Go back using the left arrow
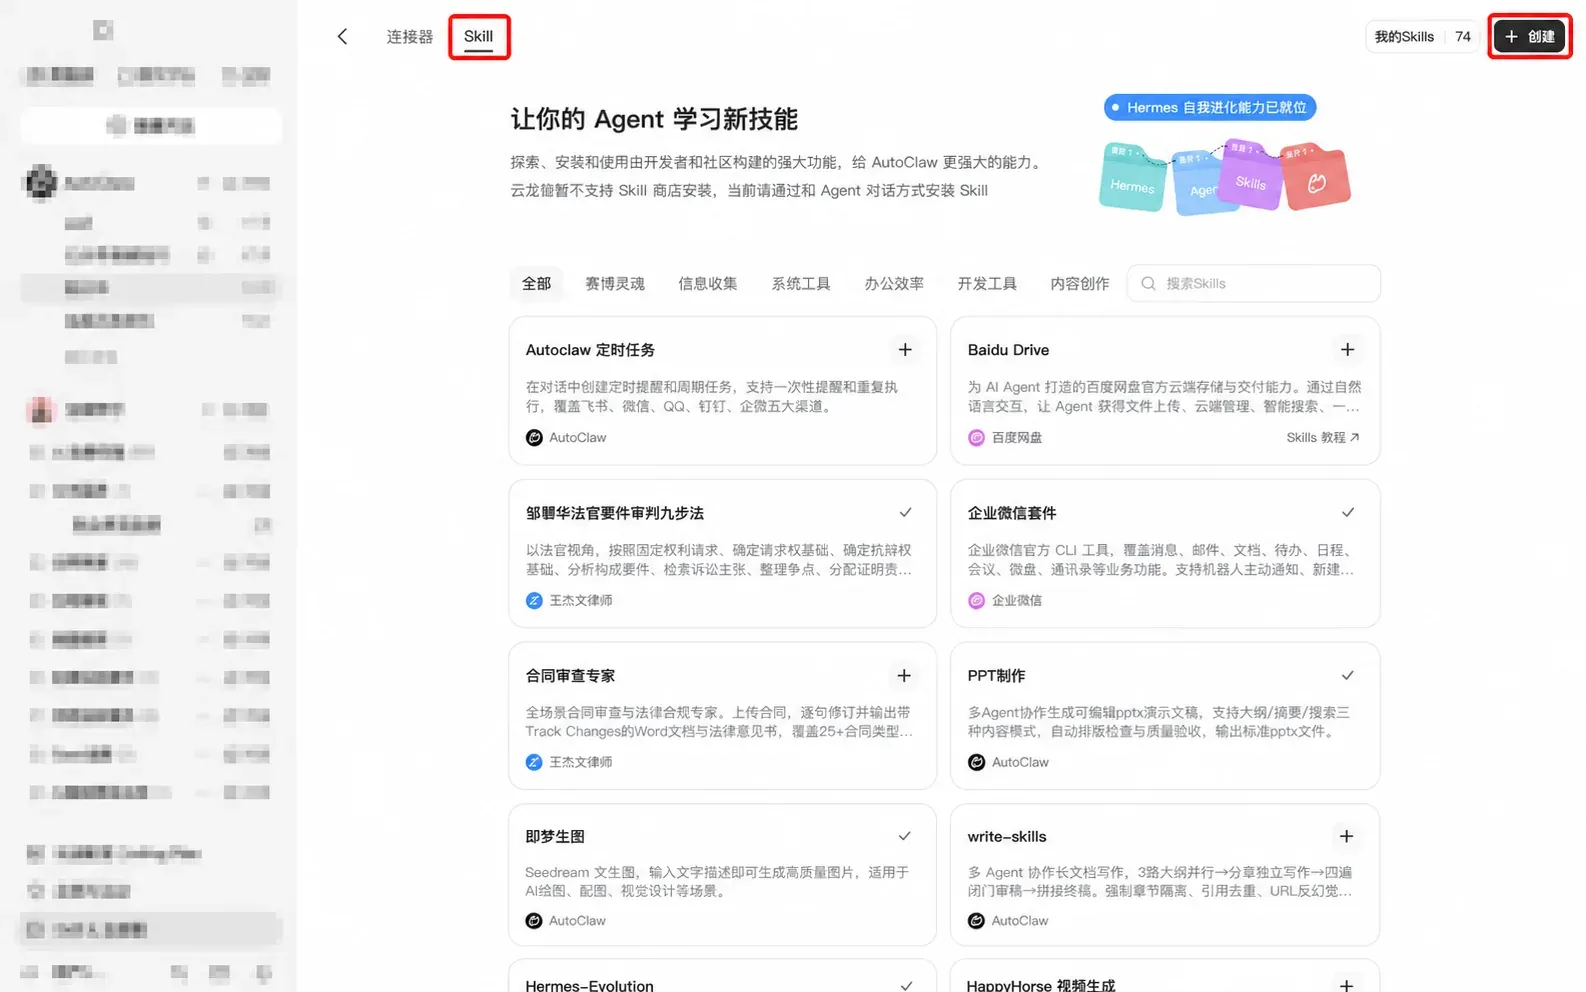The width and height of the screenshot is (1586, 992). click(x=342, y=37)
